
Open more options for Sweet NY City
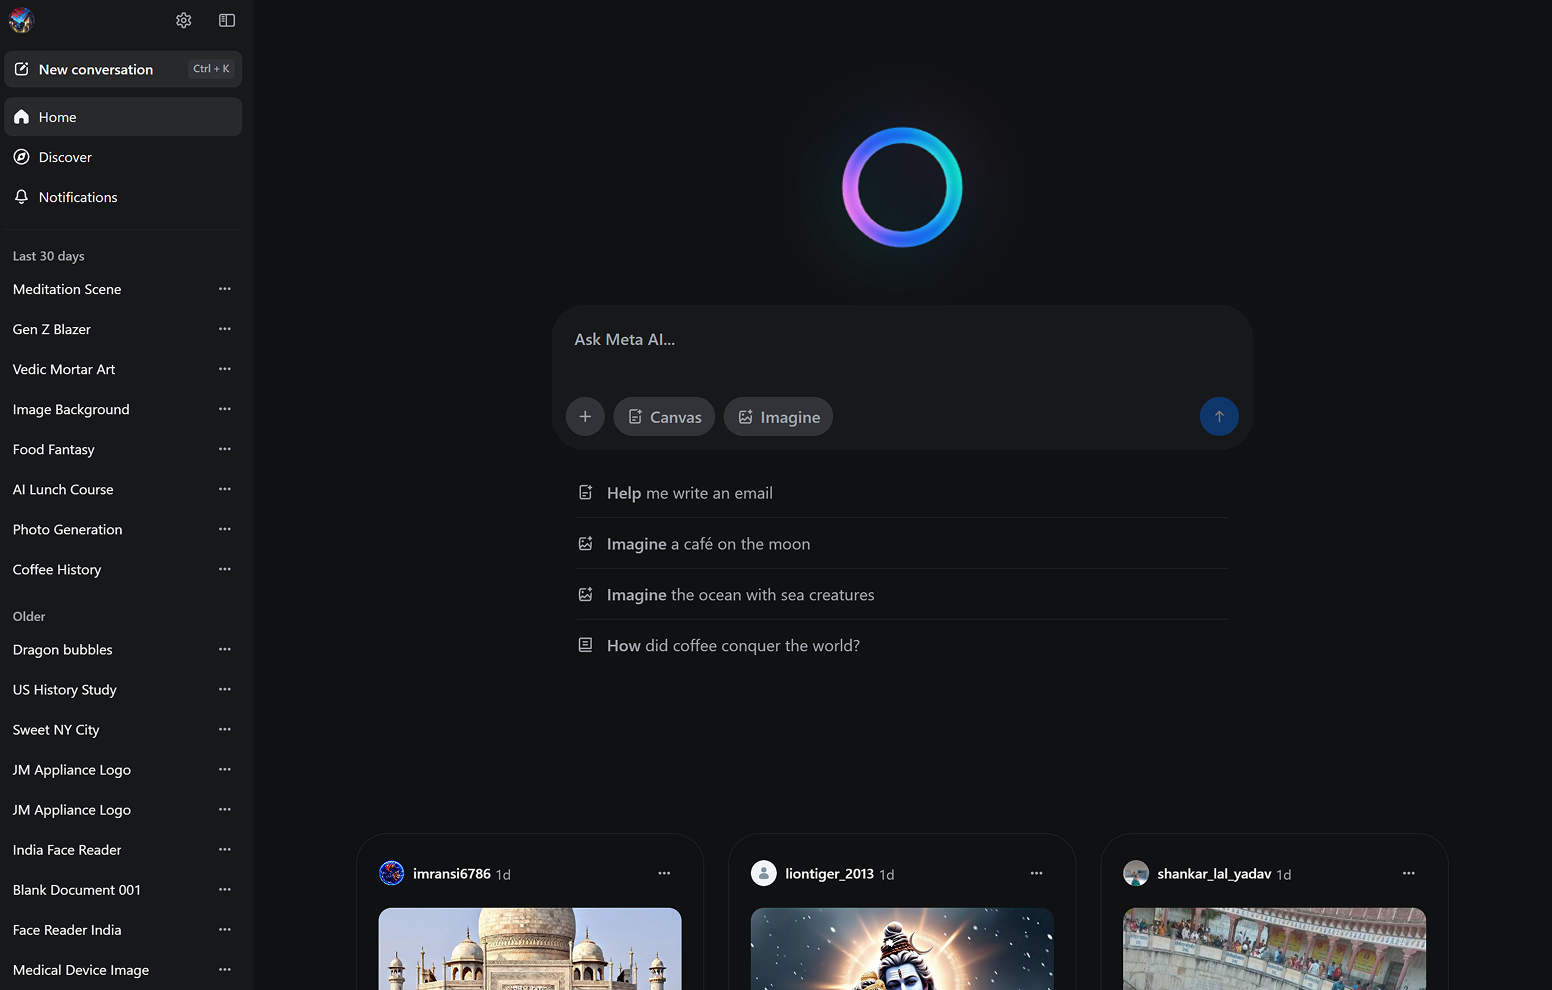point(225,729)
